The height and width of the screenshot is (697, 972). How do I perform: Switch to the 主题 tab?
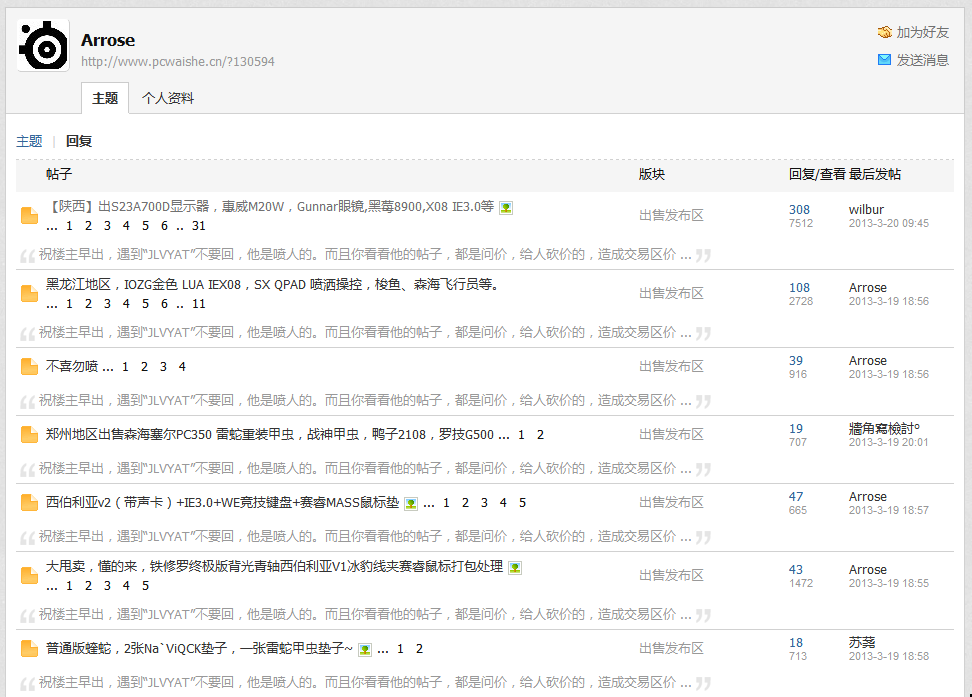(x=105, y=98)
